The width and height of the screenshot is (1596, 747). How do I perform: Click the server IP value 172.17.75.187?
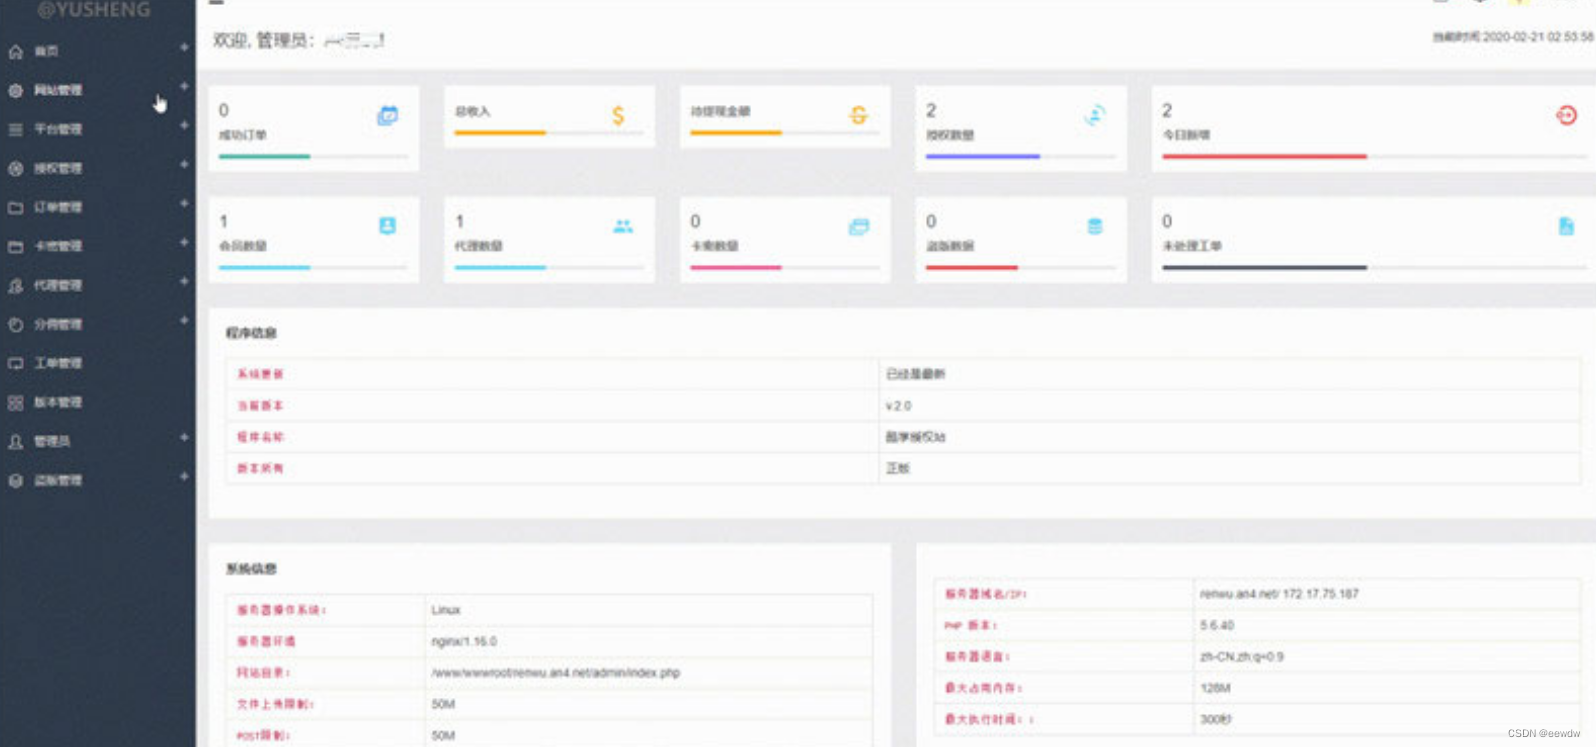(x=1321, y=594)
